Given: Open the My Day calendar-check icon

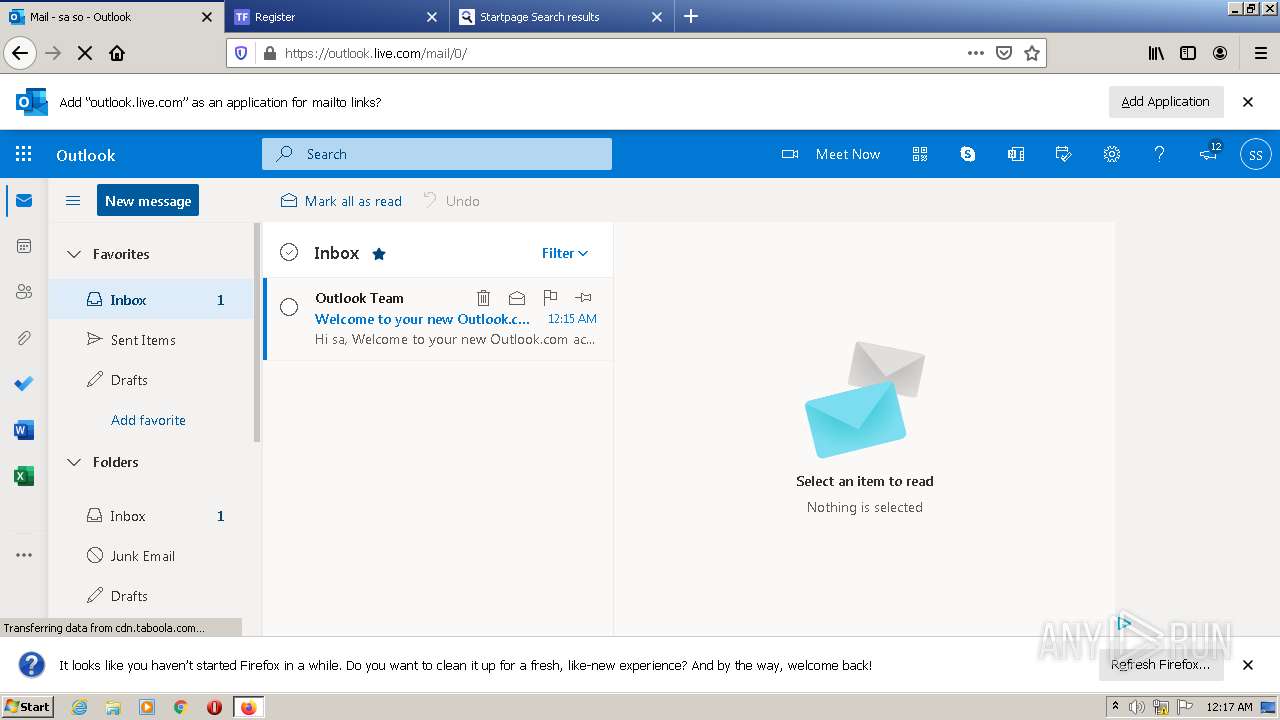Looking at the screenshot, I should (1064, 154).
